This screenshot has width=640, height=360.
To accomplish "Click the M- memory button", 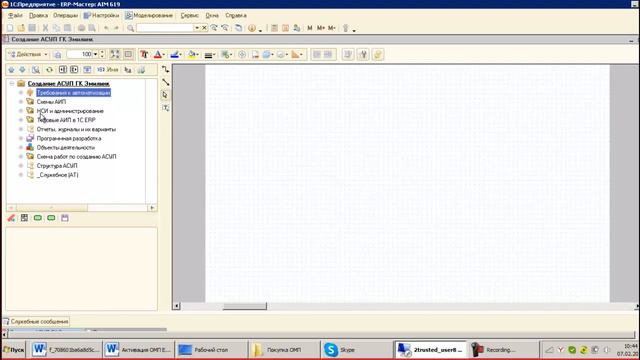I will point(332,28).
